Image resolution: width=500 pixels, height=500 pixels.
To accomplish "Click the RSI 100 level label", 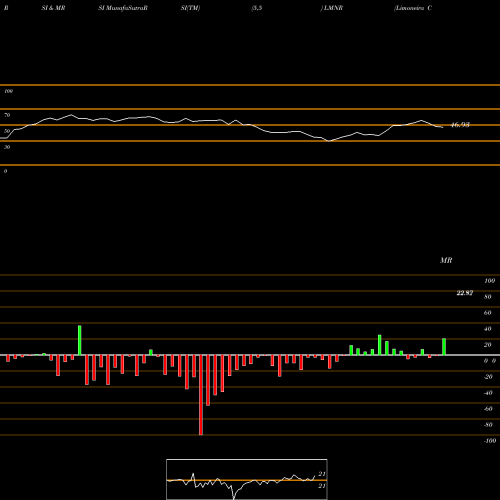I will [x=8, y=91].
